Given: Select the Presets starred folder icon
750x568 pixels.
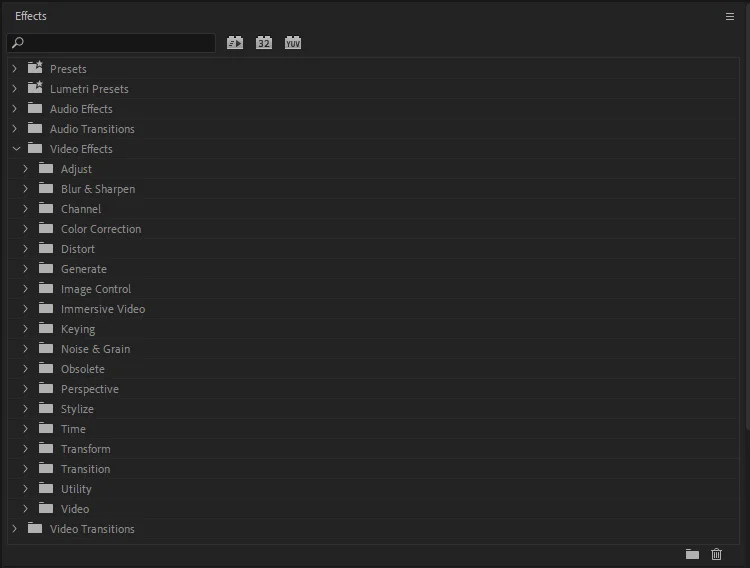Looking at the screenshot, I should point(35,67).
